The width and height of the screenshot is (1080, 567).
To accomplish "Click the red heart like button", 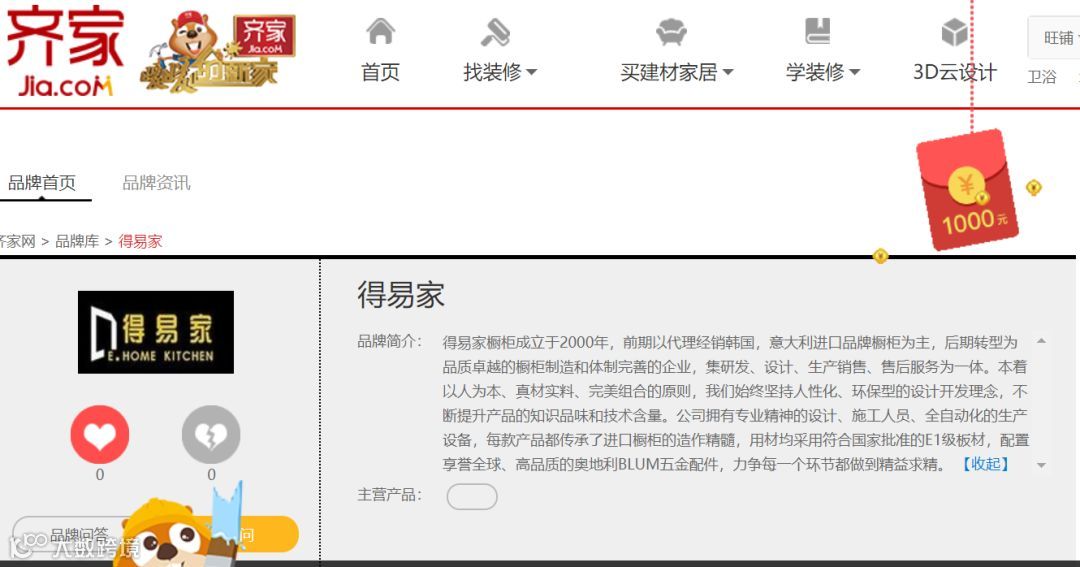I will coord(100,435).
